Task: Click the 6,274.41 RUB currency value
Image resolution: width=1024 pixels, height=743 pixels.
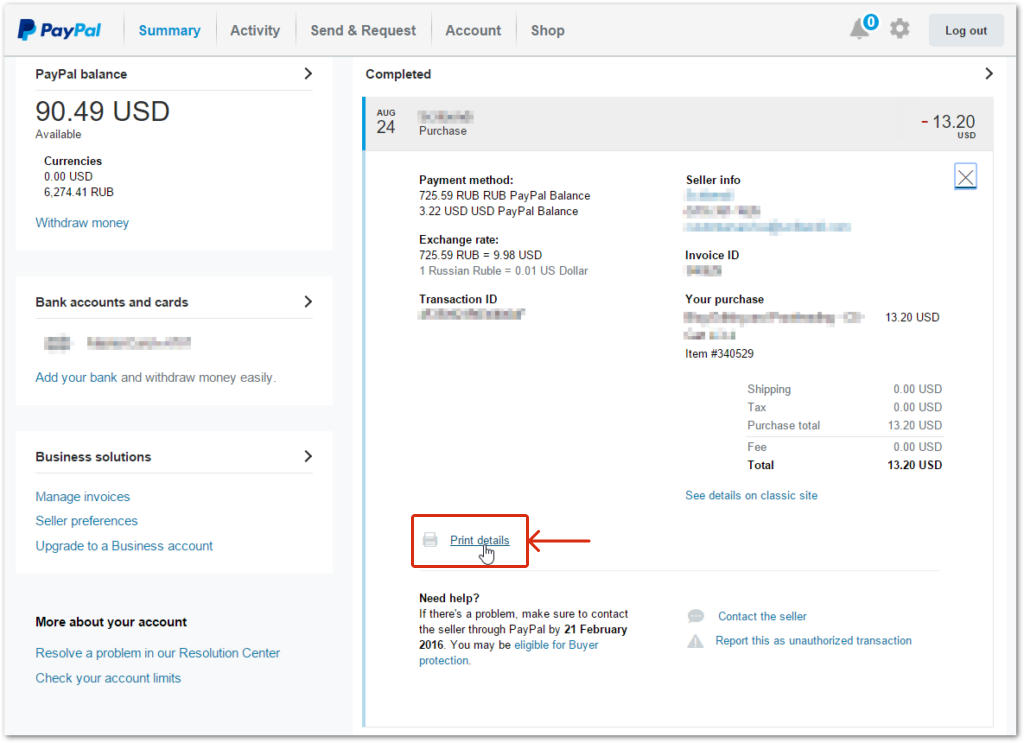Action: pyautogui.click(x=79, y=192)
